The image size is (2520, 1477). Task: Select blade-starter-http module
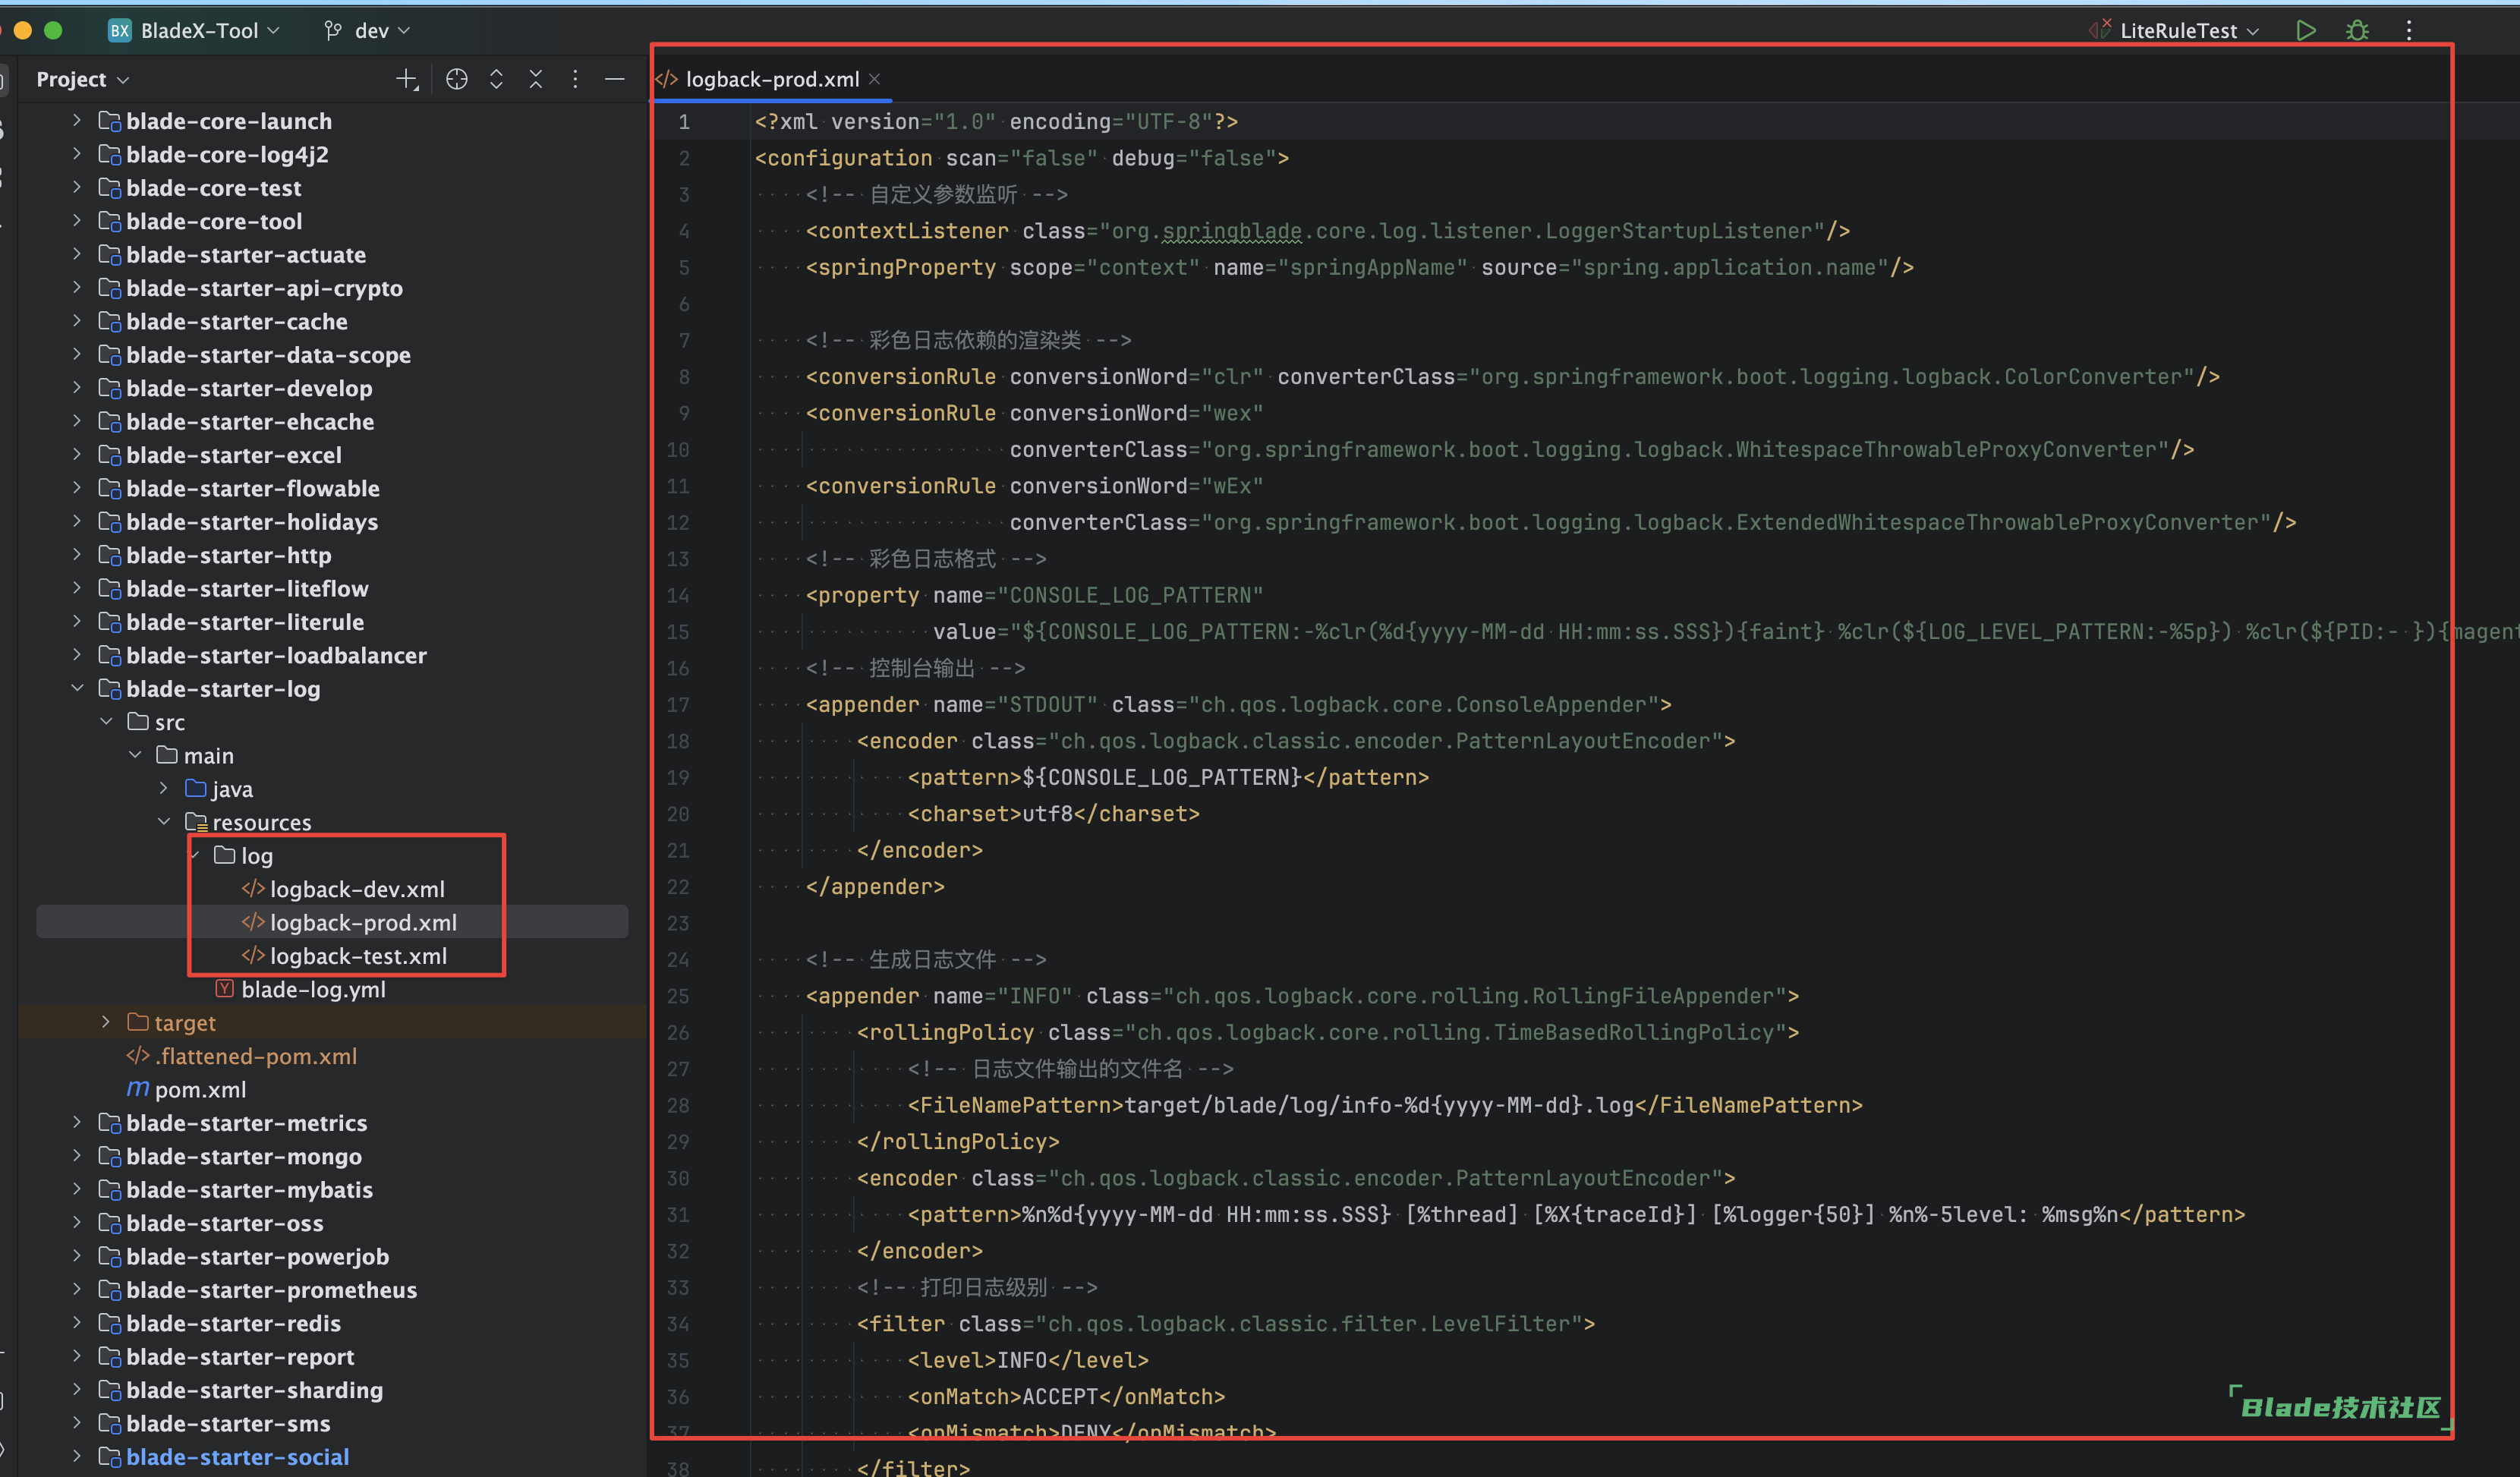pyautogui.click(x=228, y=555)
